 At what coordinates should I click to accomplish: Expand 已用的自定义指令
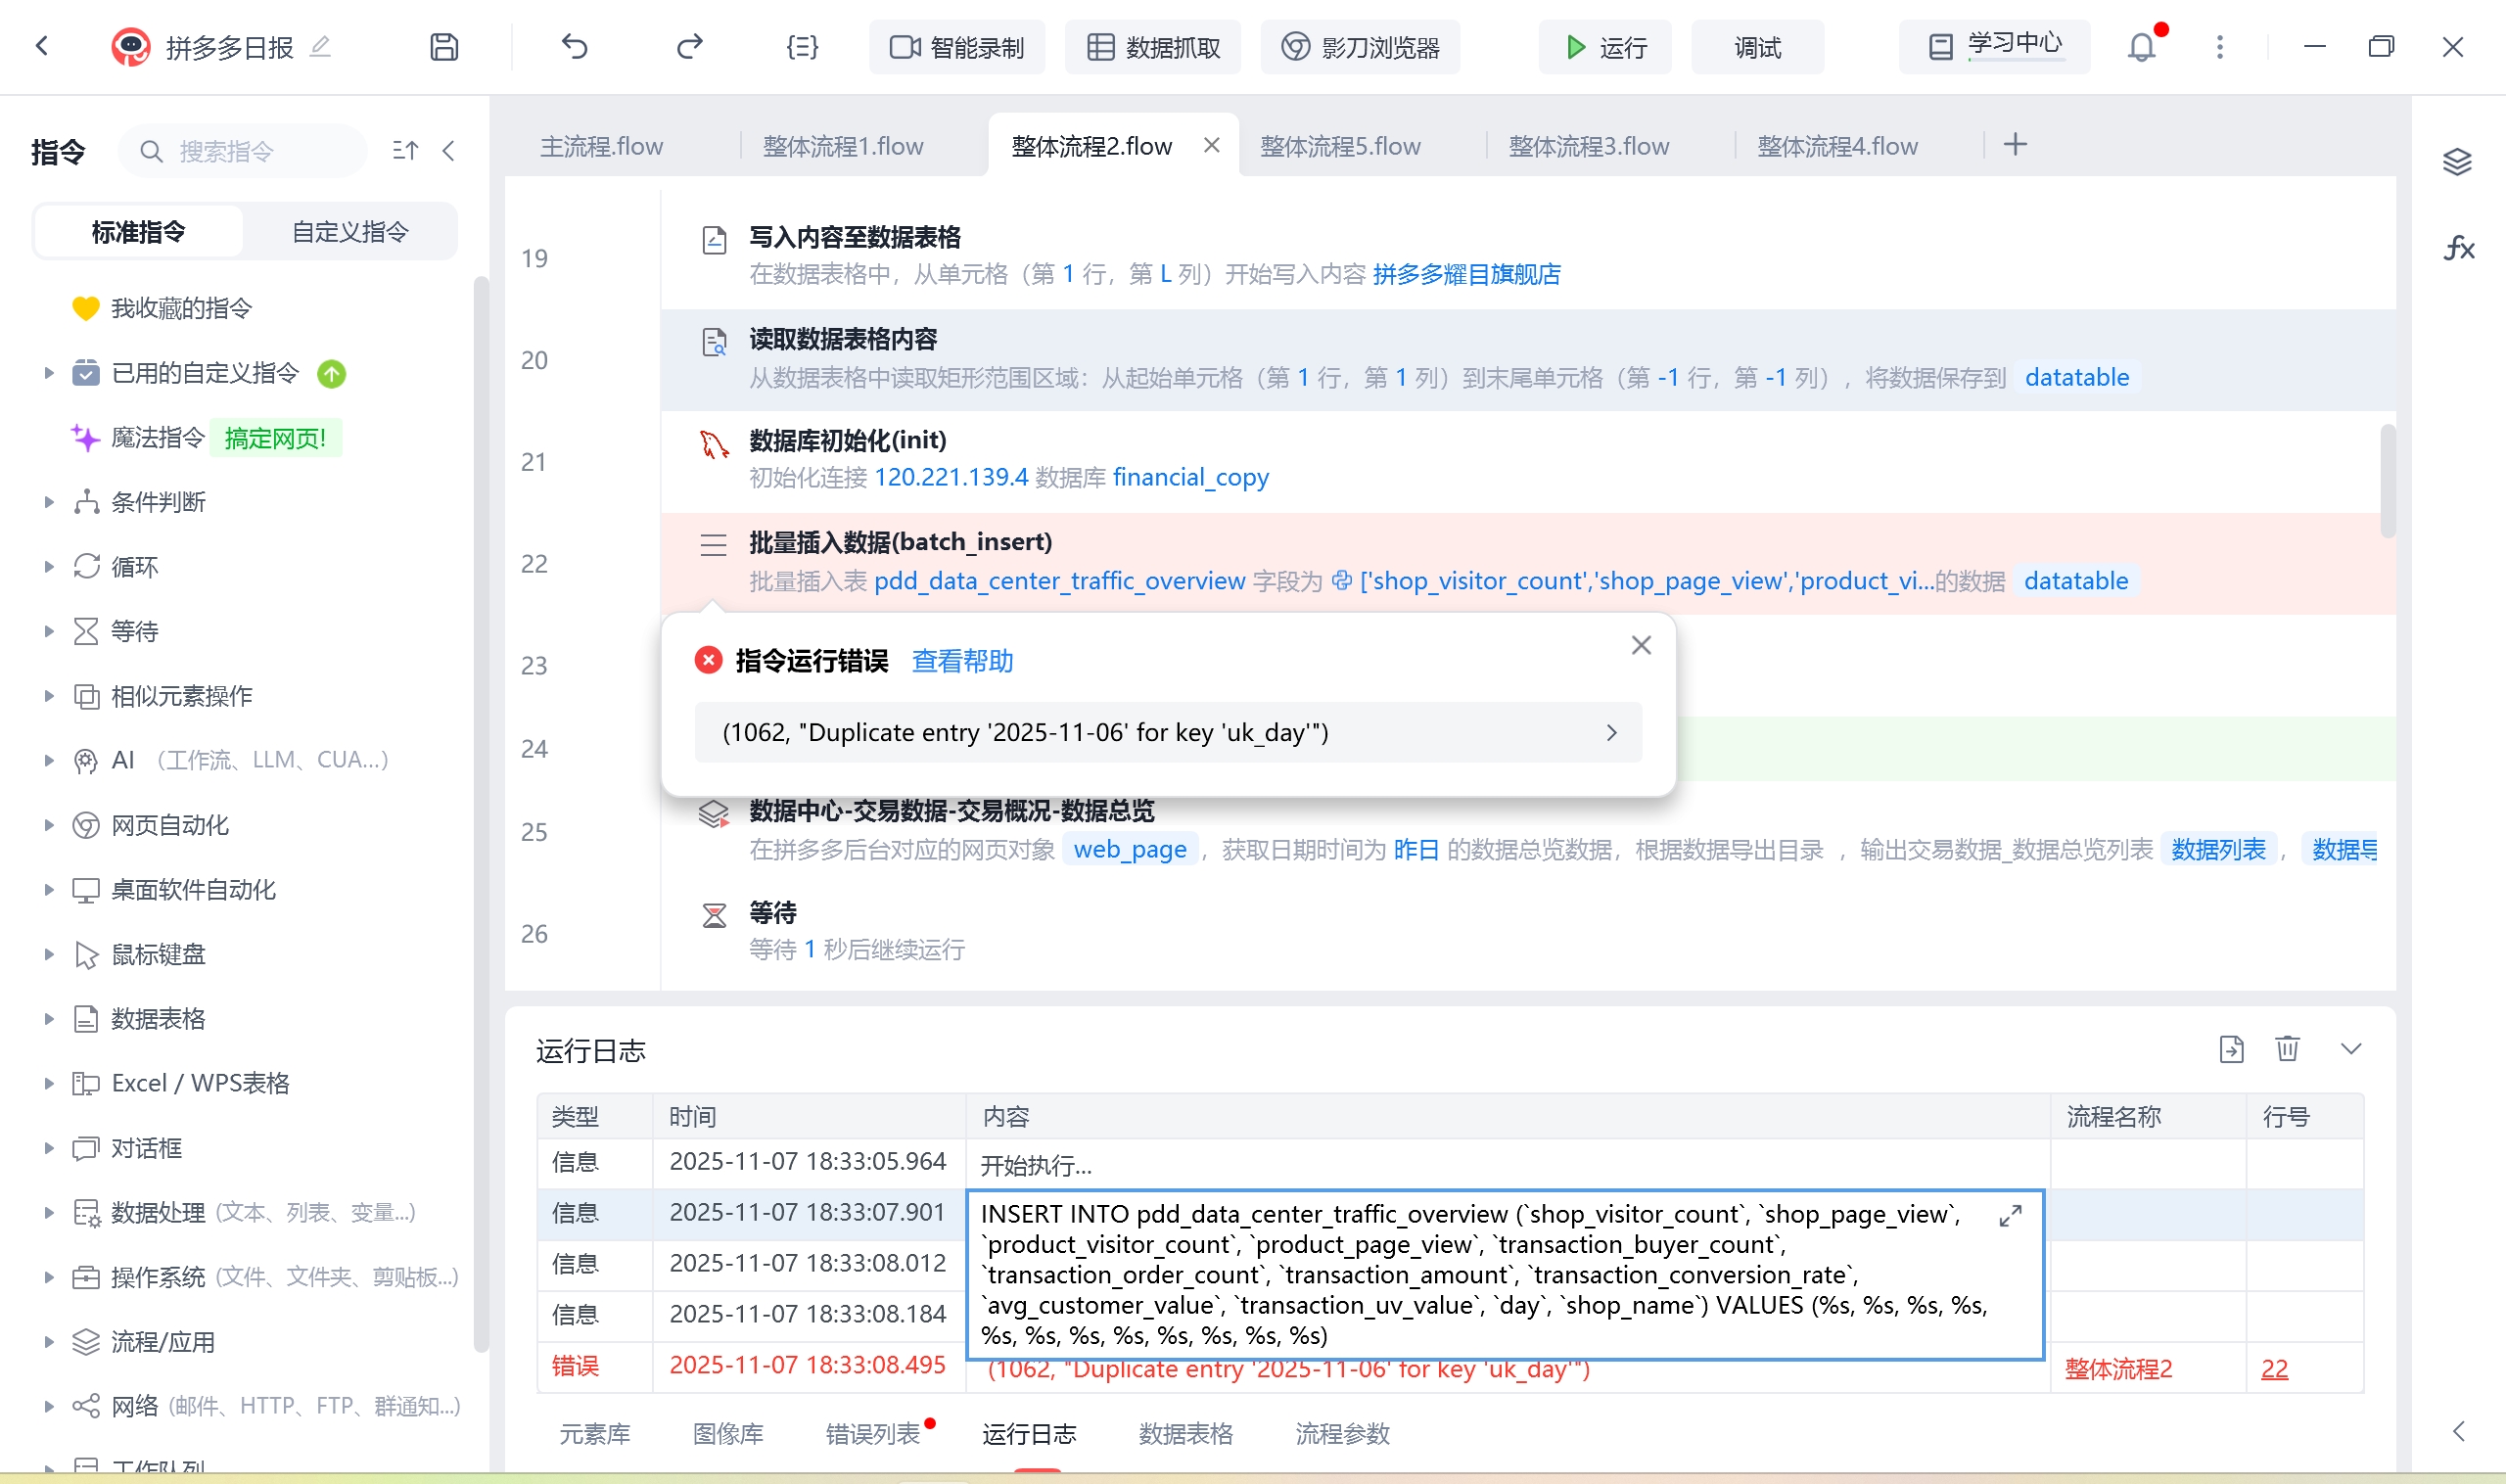[x=48, y=373]
